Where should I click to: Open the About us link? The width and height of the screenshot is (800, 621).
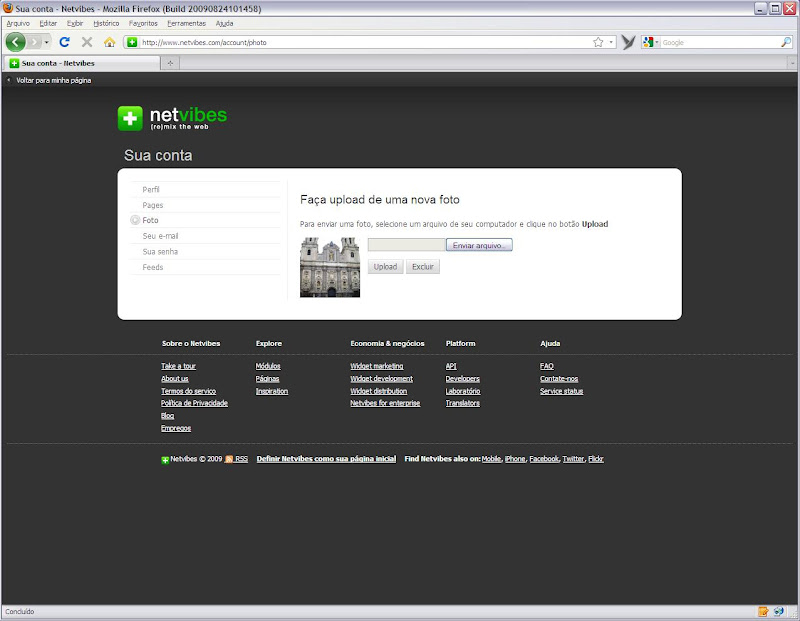point(174,379)
